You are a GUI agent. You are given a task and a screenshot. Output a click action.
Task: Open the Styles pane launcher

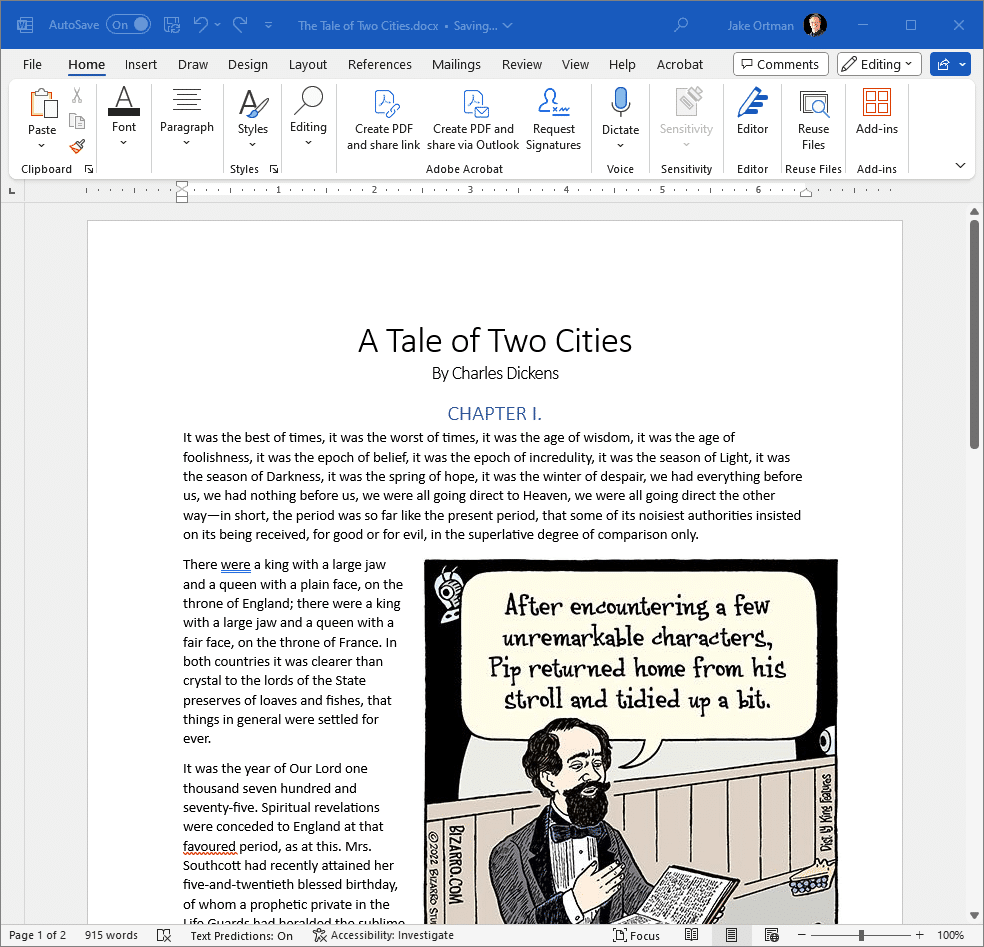coord(274,169)
